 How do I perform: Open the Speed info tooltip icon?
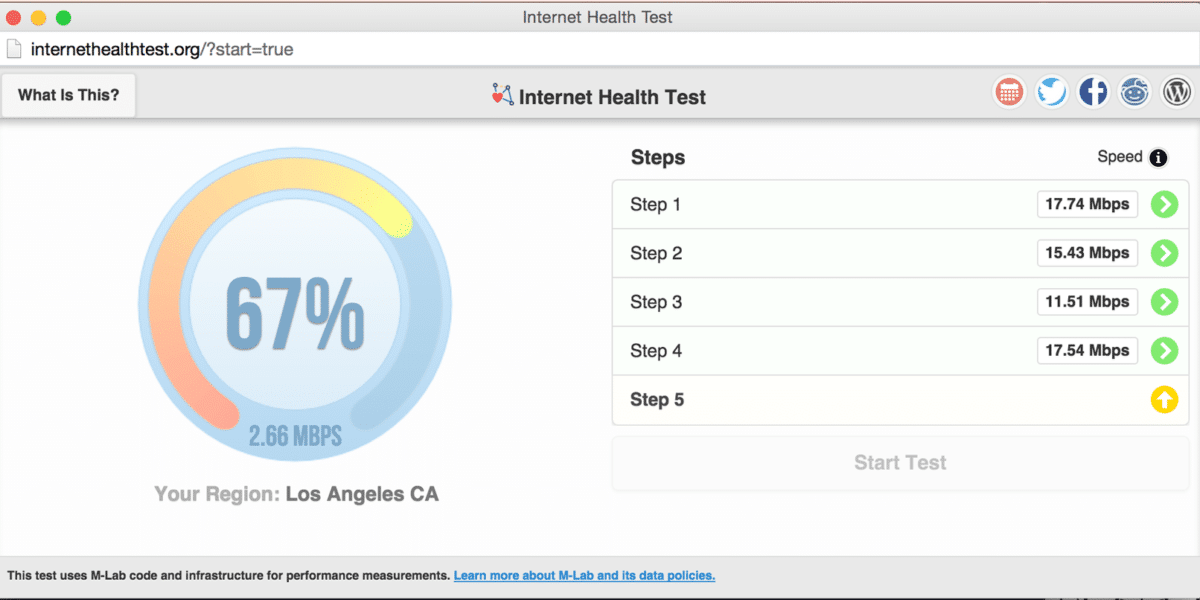pyautogui.click(x=1158, y=157)
